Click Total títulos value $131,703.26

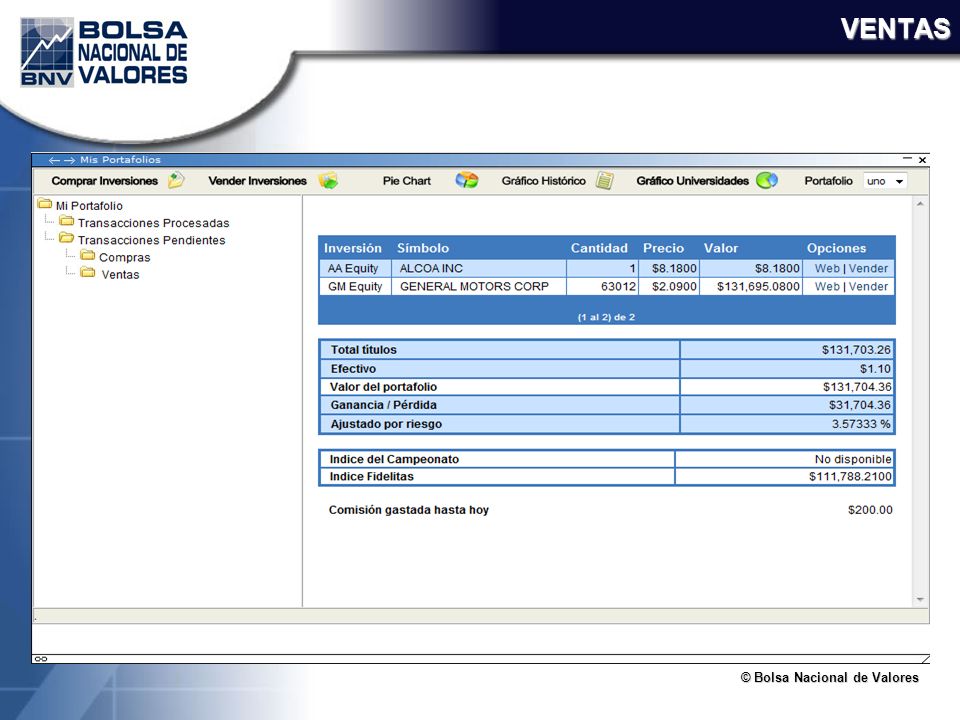coord(856,350)
